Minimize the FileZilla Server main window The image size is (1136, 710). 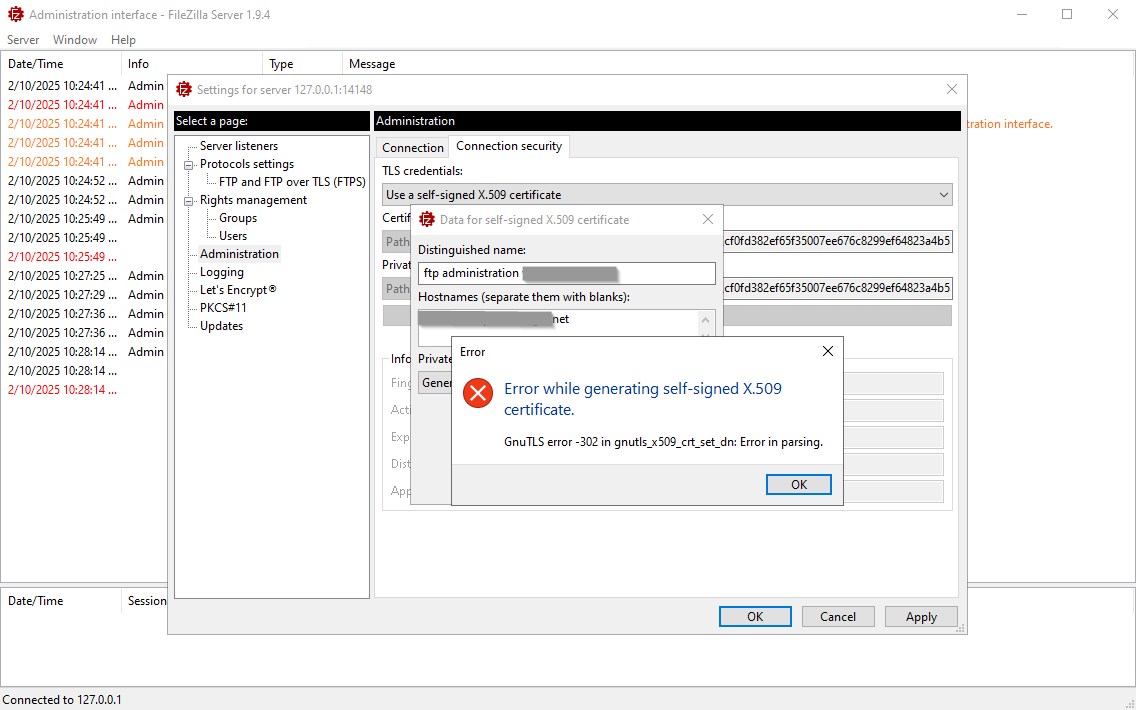1022,14
